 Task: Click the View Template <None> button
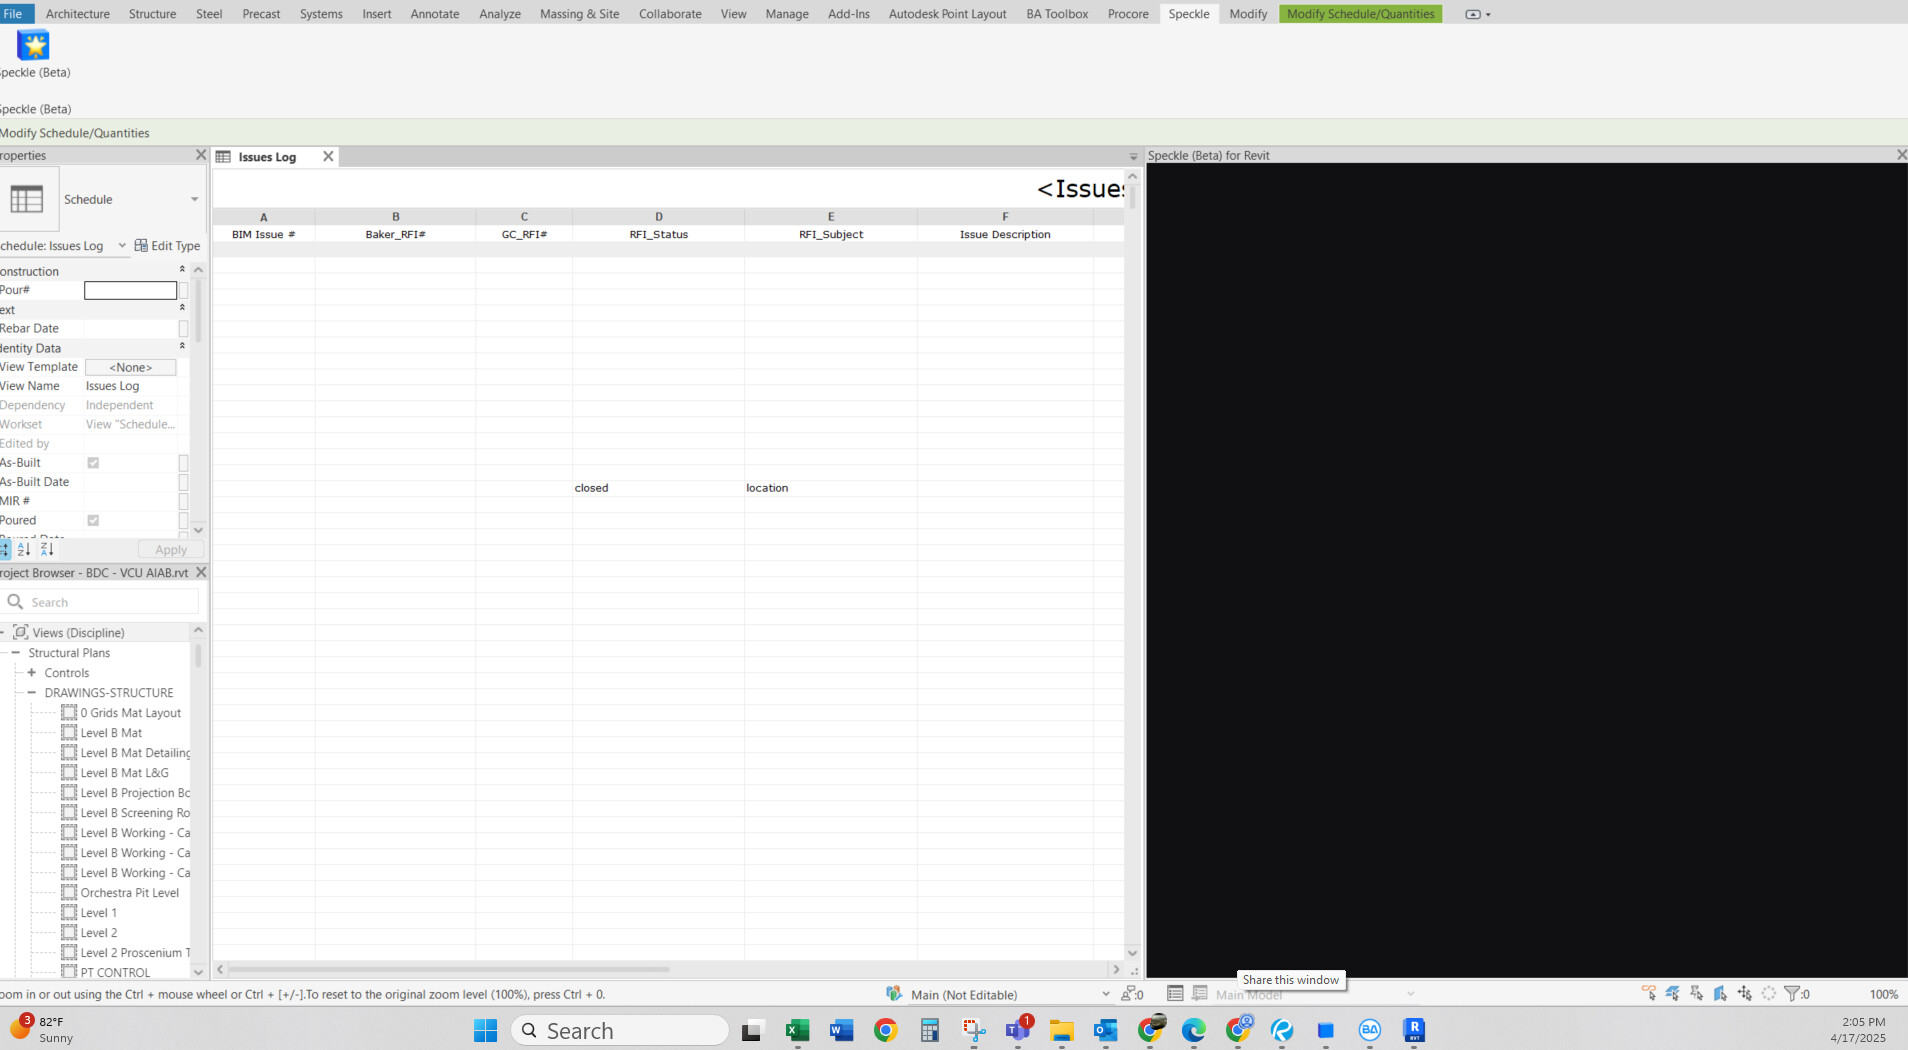(x=130, y=367)
